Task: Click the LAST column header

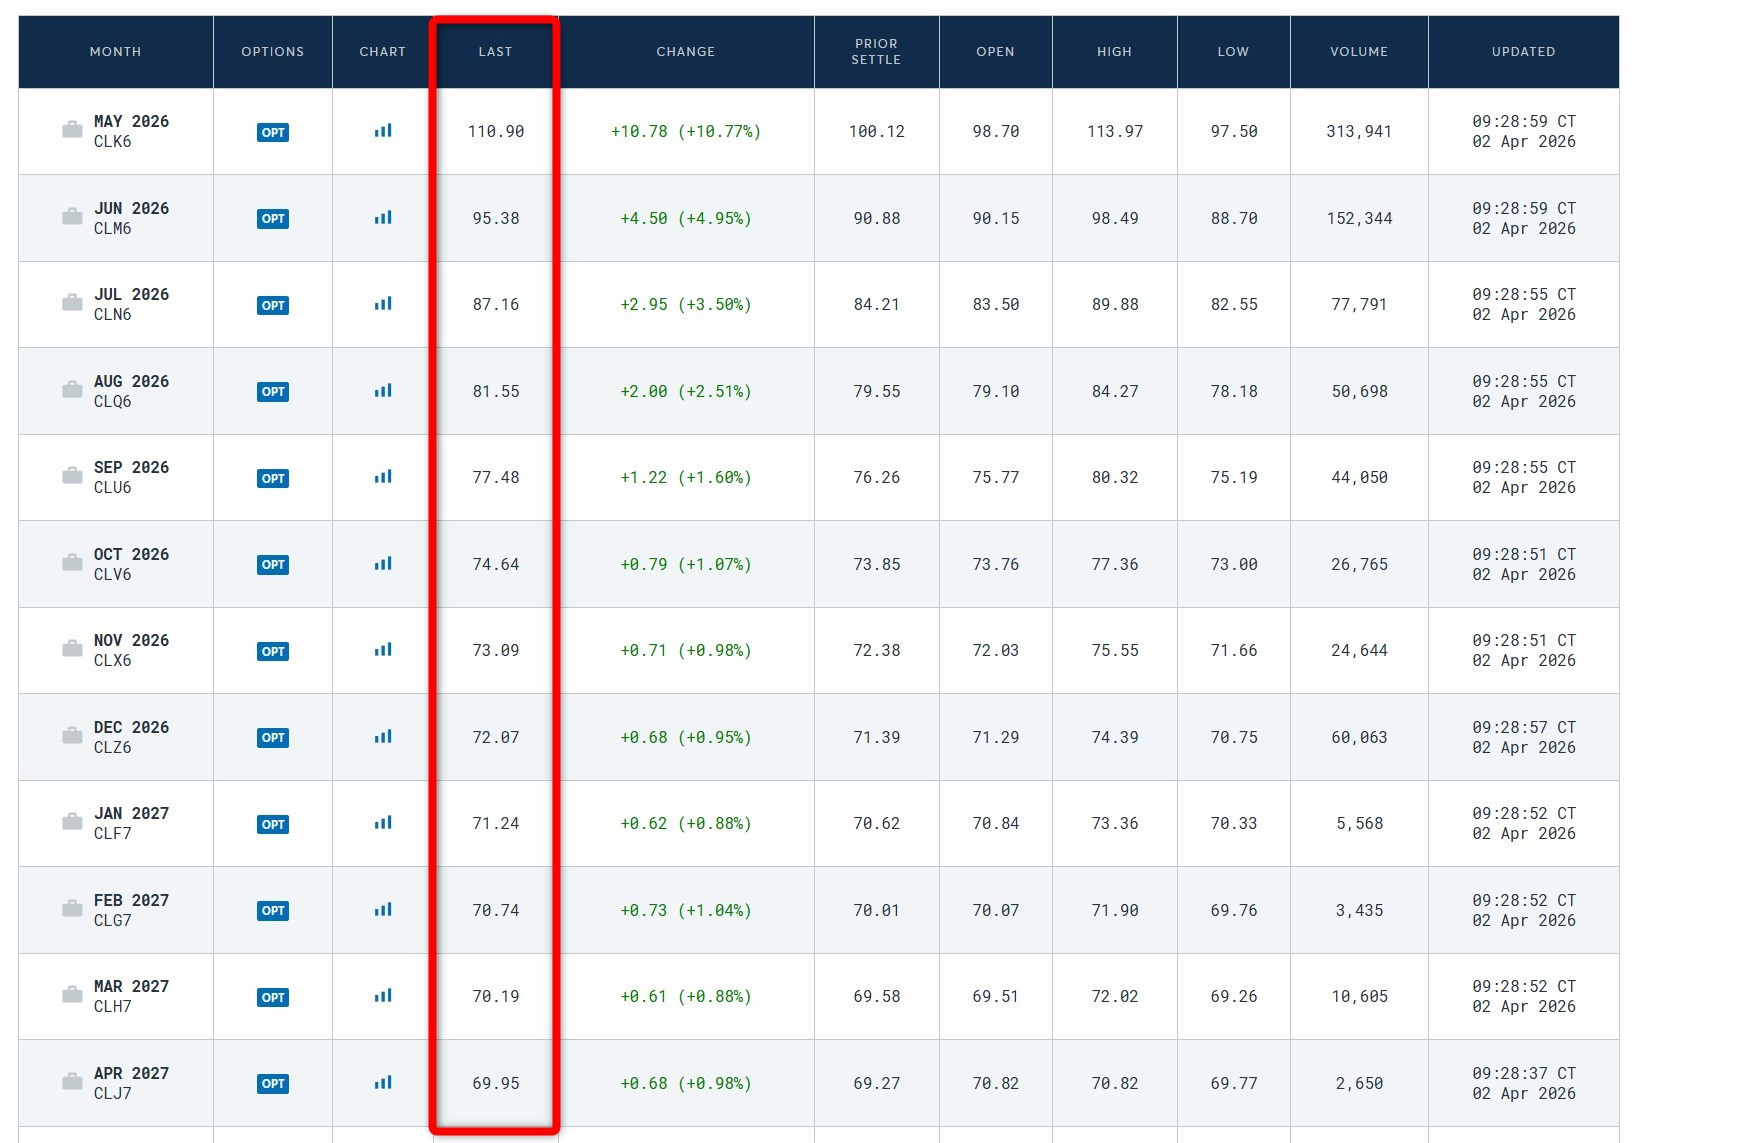Action: click(495, 52)
